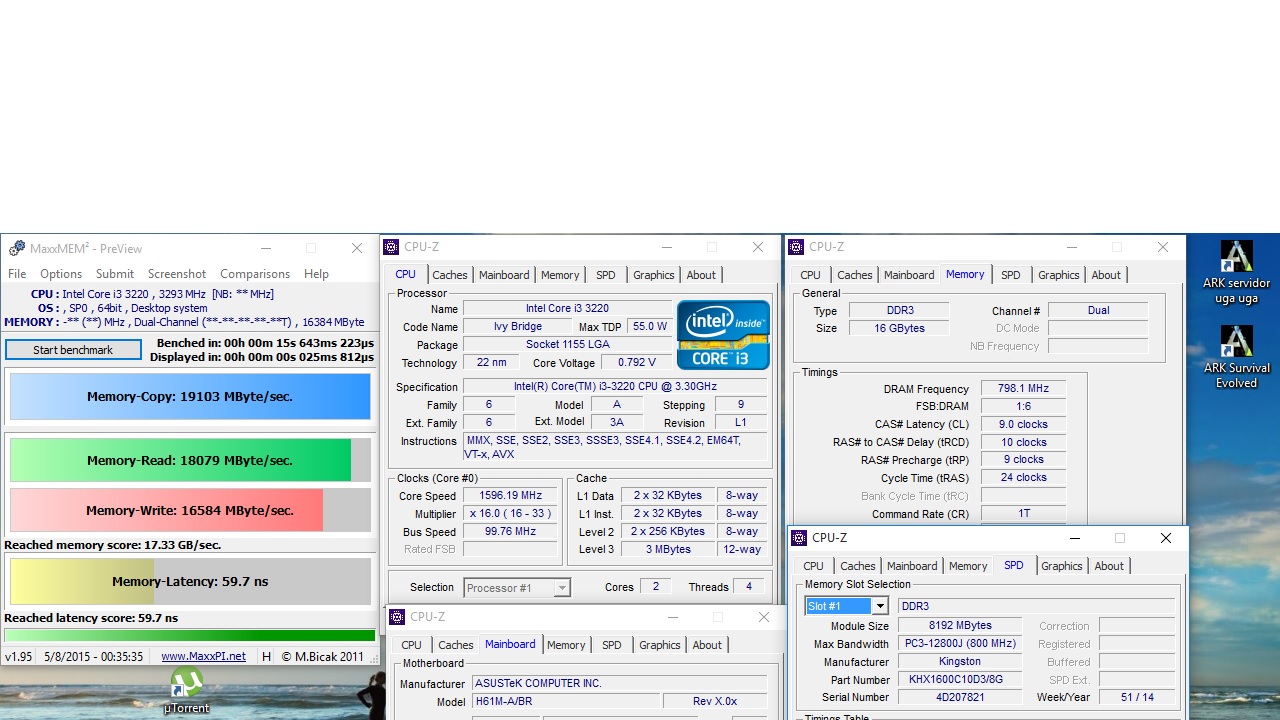The width and height of the screenshot is (1280, 720).
Task: Click the Start benchmark button
Action: (x=73, y=350)
